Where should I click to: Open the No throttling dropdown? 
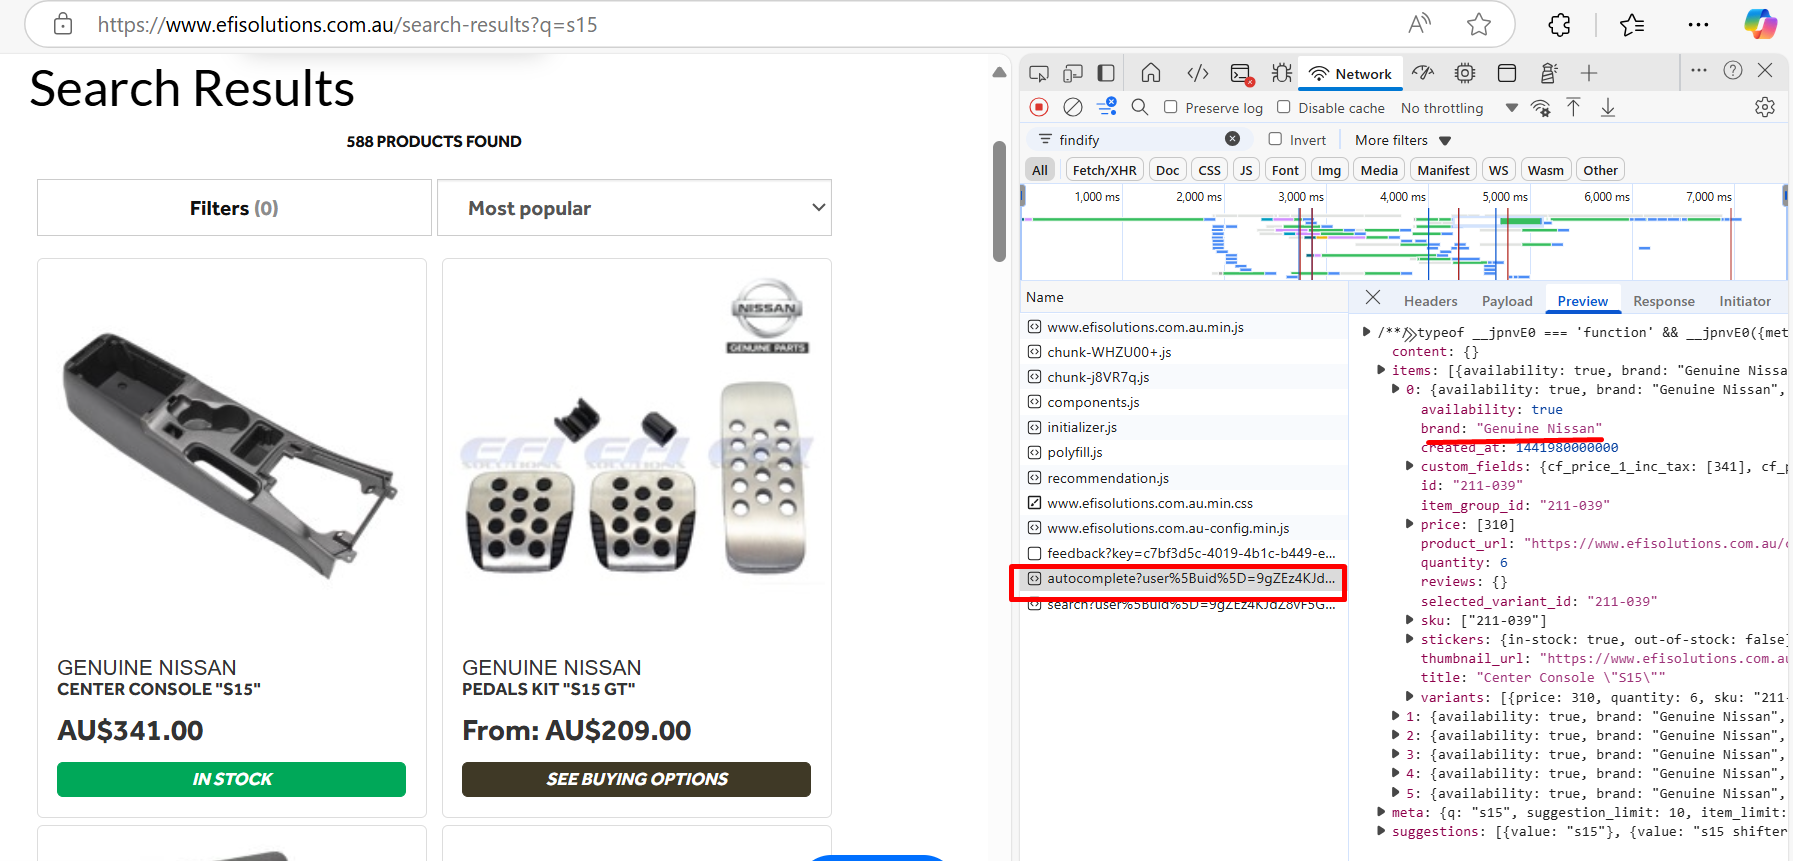pyautogui.click(x=1459, y=108)
